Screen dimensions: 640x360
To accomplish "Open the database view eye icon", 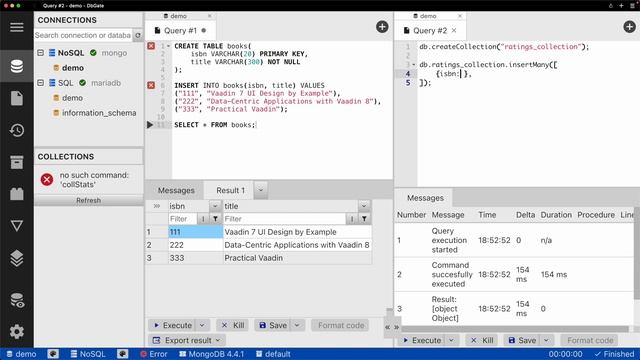I will tap(17, 300).
